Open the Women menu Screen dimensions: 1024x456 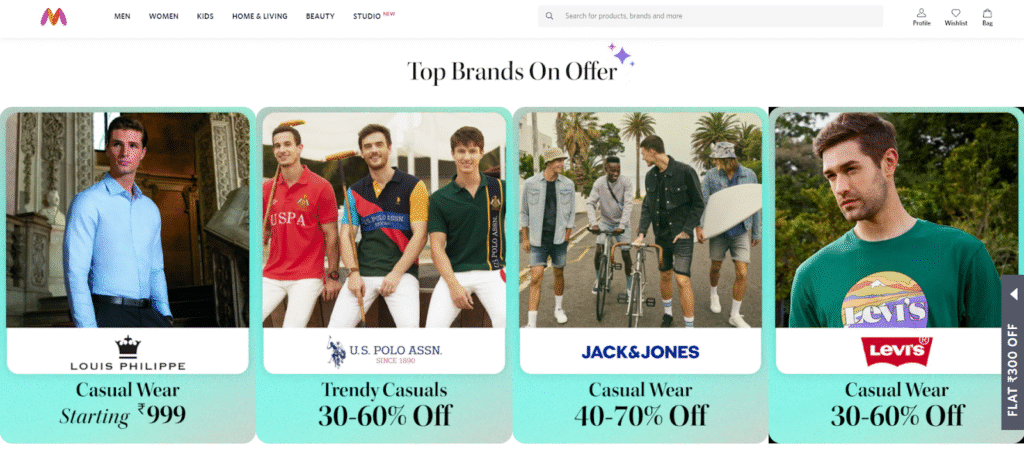[163, 16]
